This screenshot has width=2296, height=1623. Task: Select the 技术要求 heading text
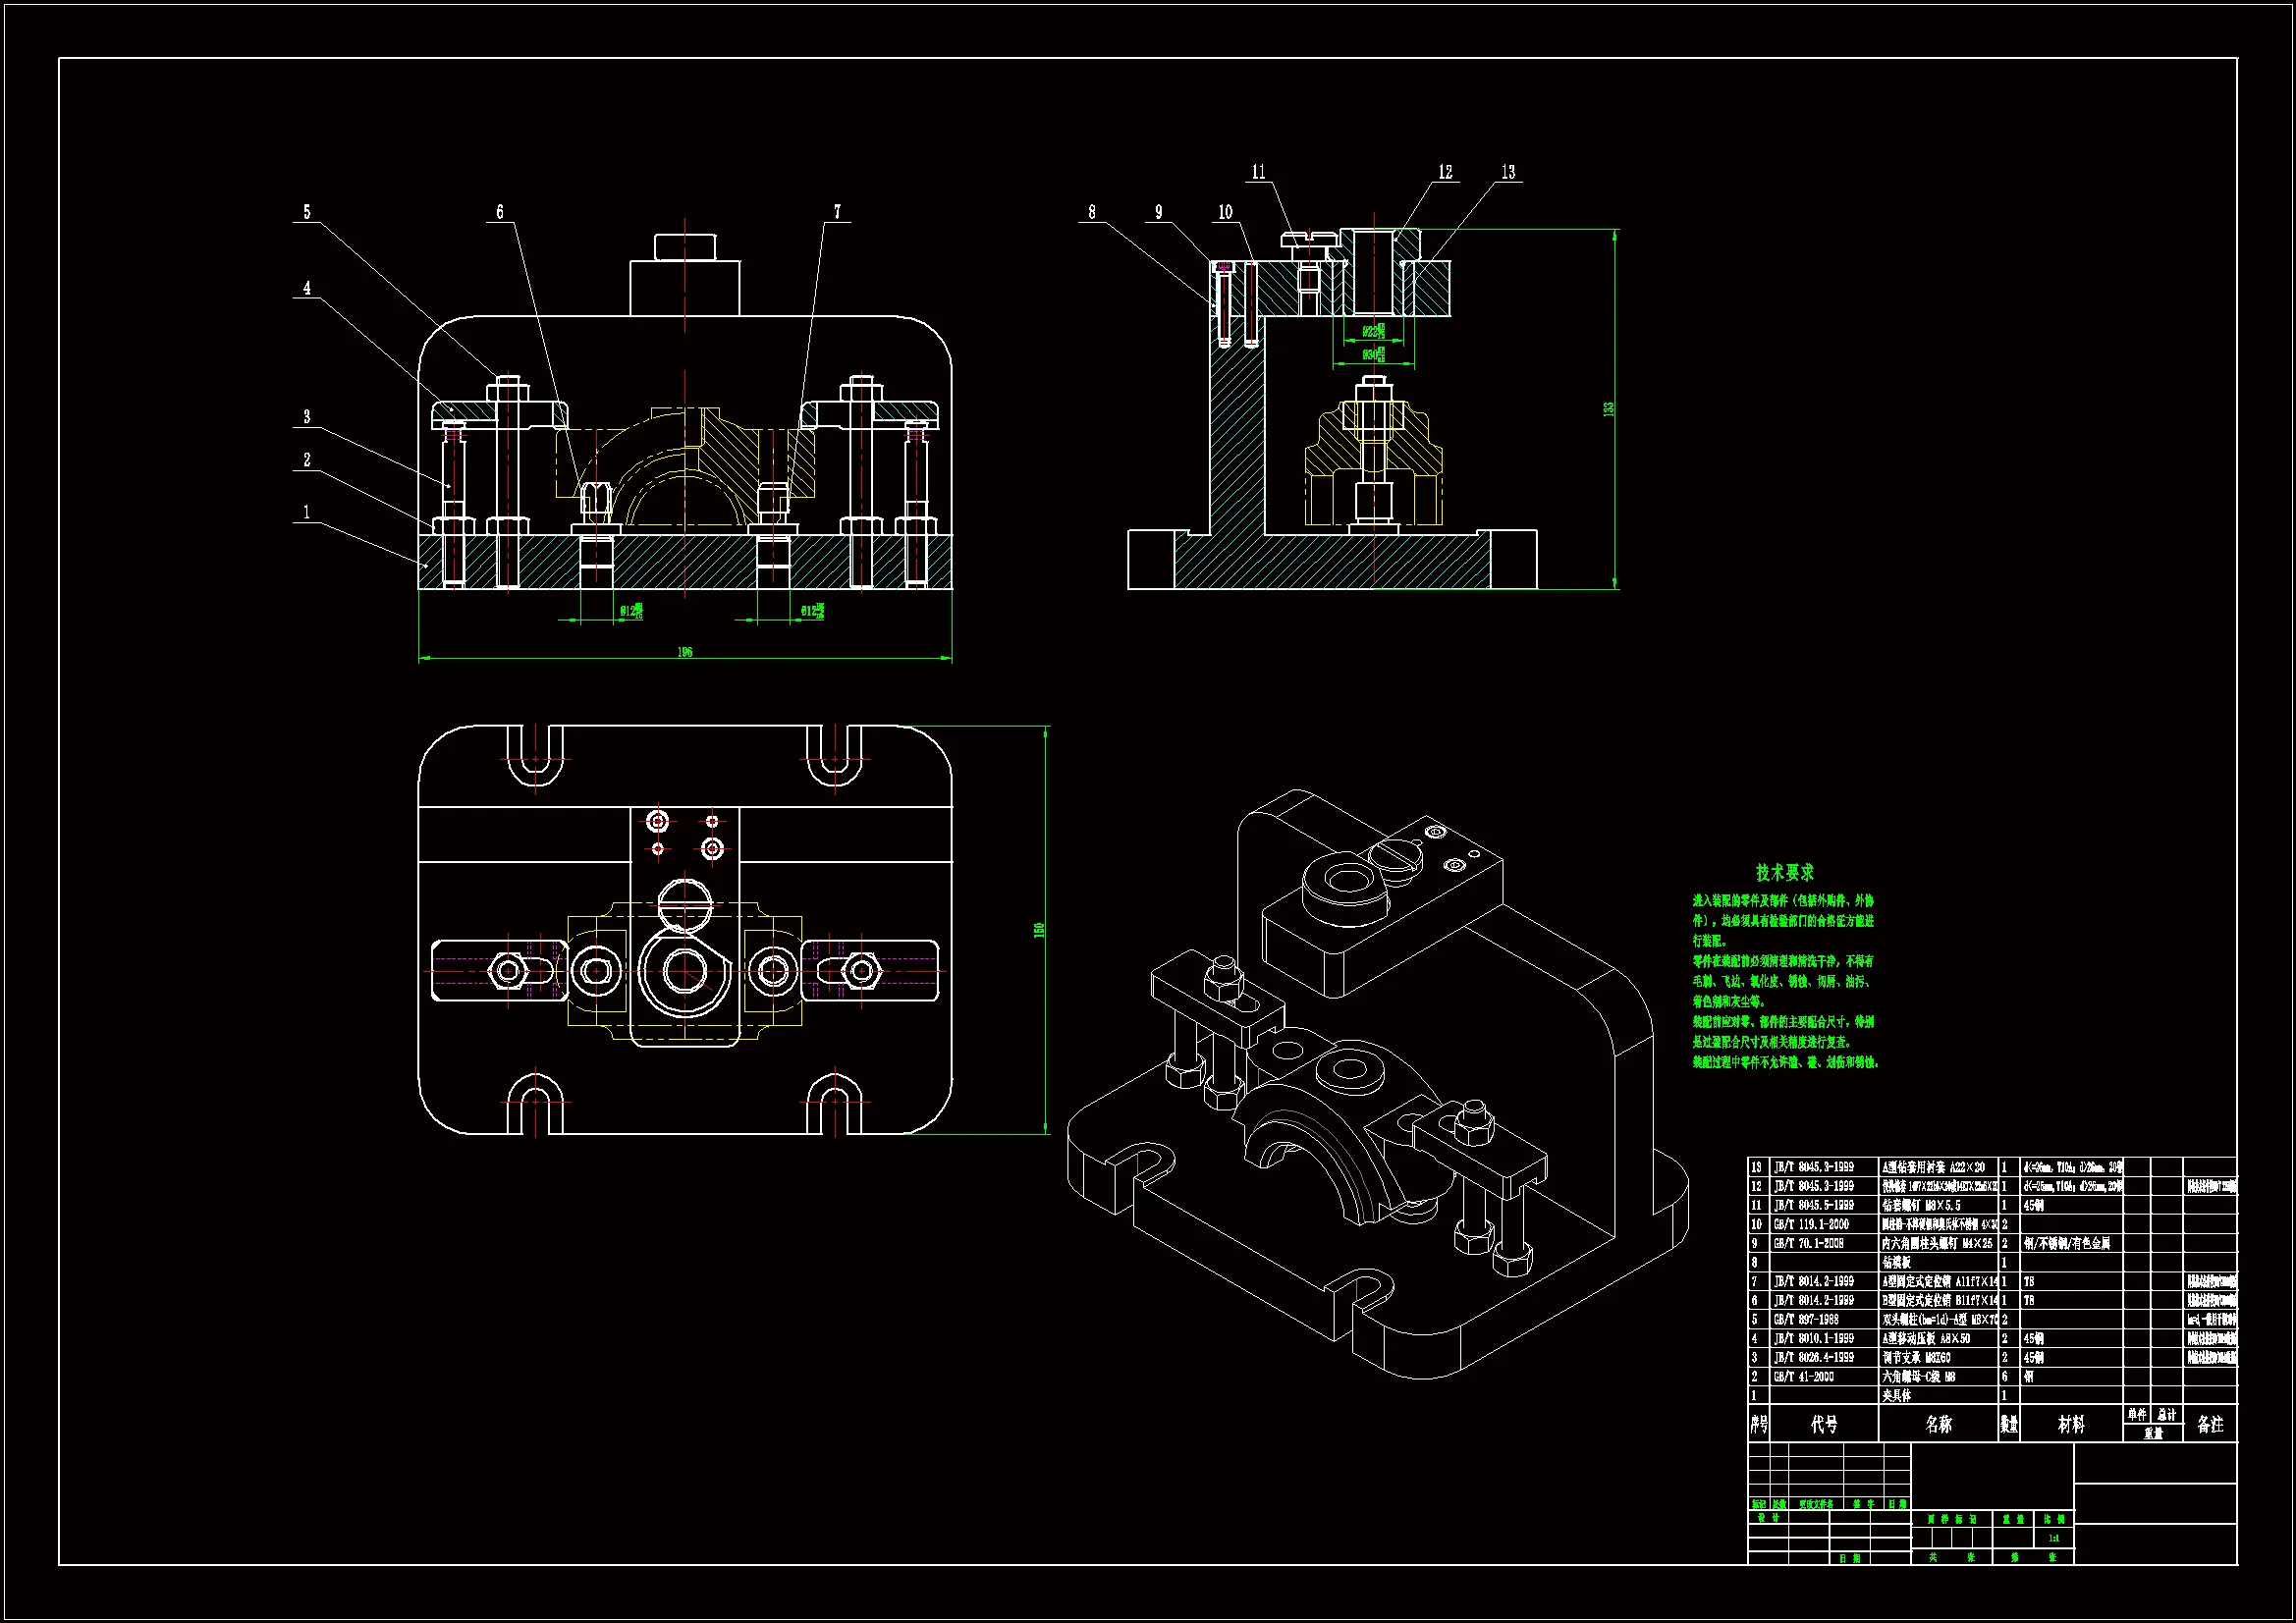(x=1784, y=873)
